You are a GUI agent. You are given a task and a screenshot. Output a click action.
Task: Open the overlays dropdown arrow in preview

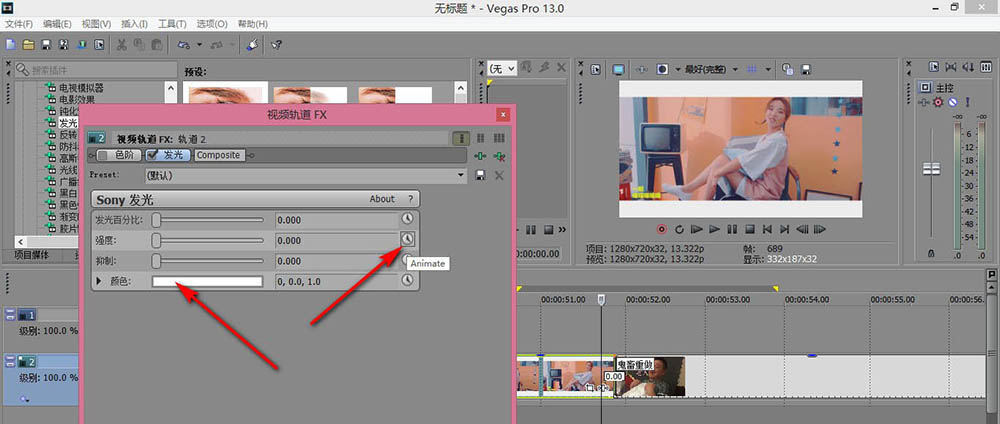(768, 69)
